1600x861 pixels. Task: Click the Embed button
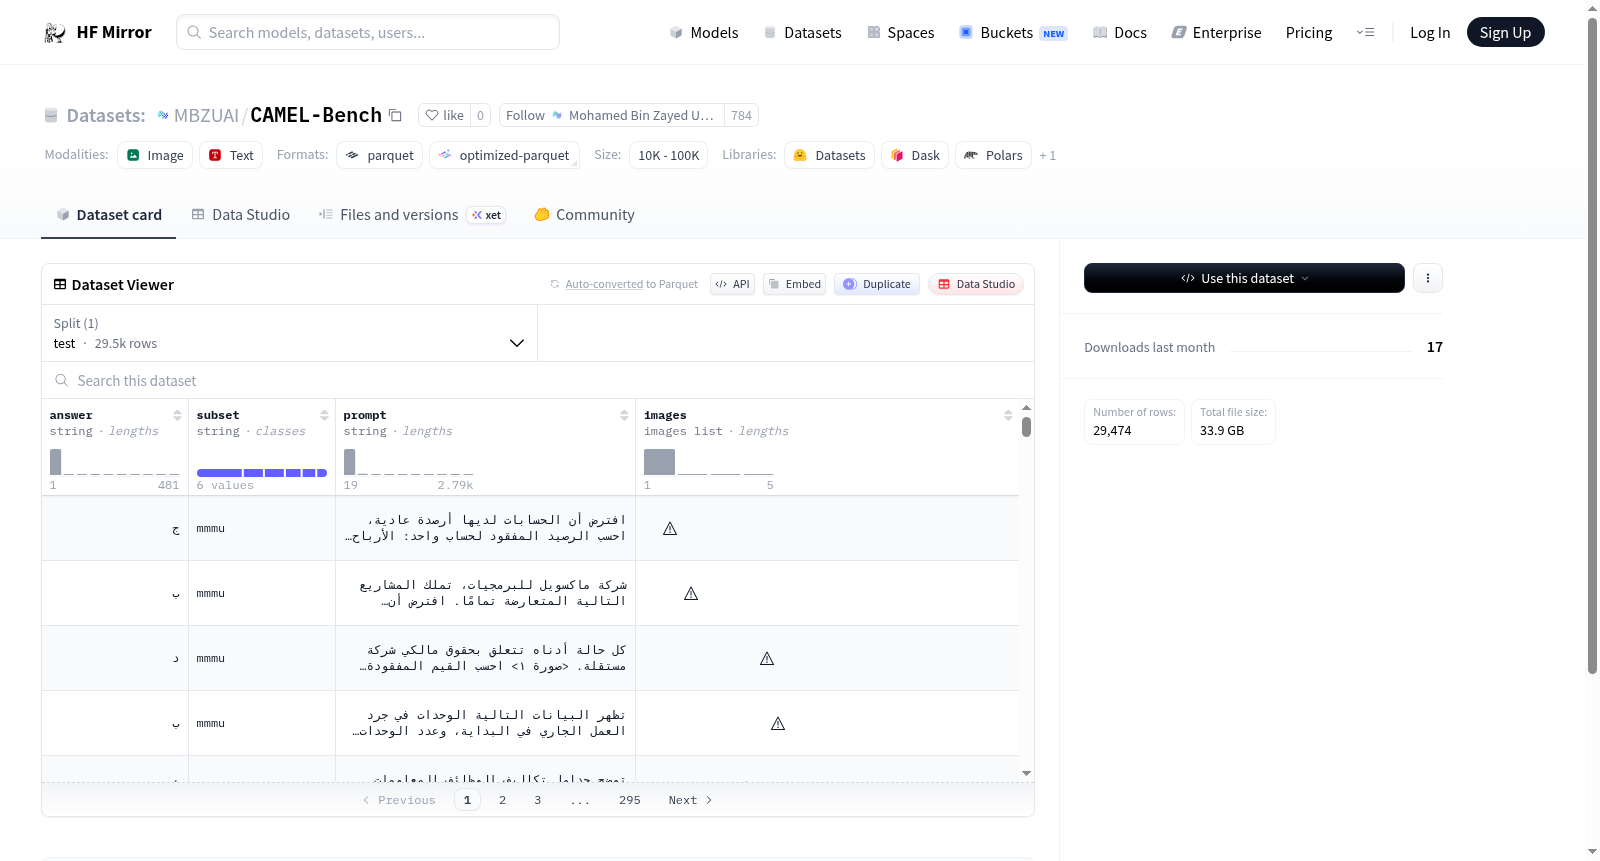coord(794,284)
